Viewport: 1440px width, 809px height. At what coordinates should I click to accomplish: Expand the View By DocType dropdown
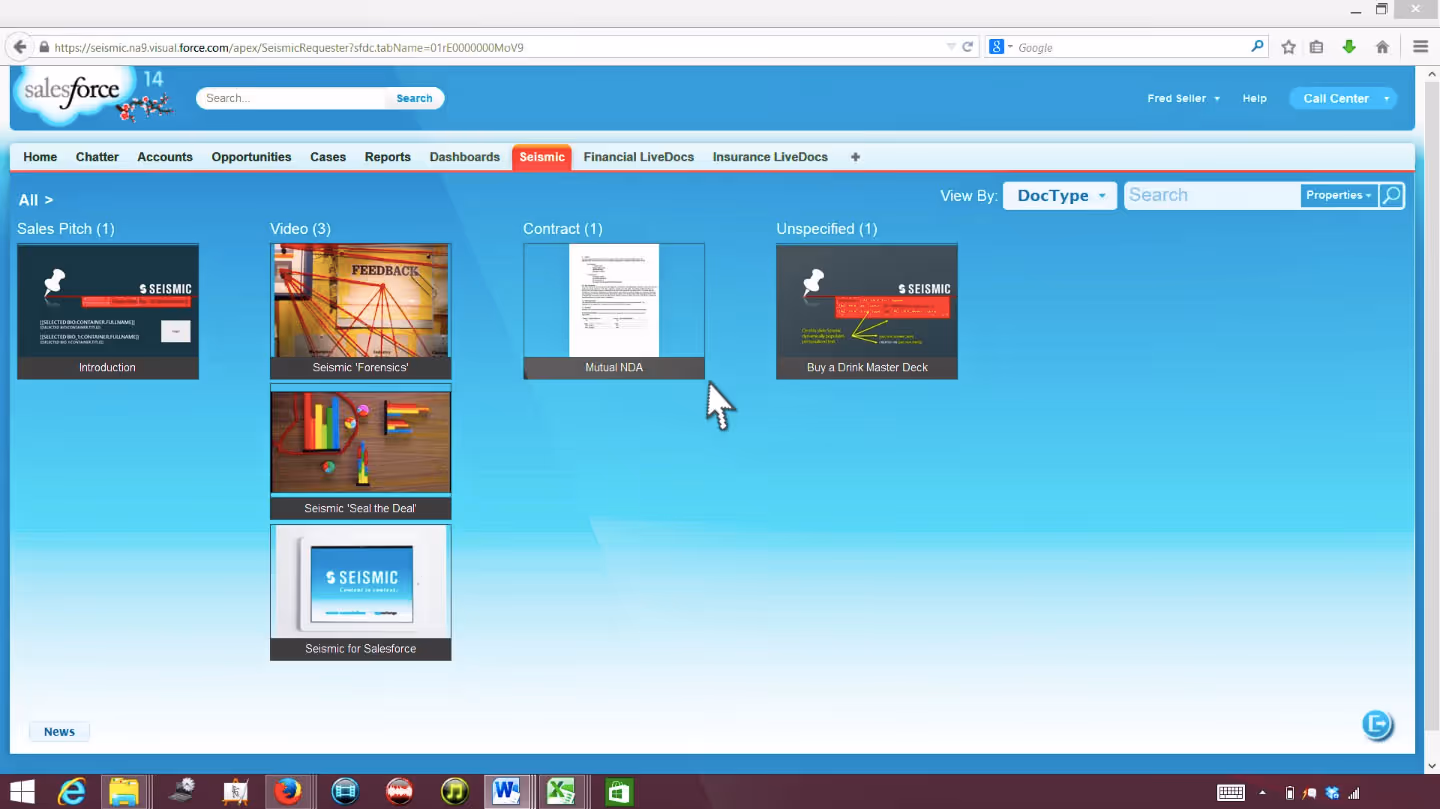pyautogui.click(x=1059, y=196)
